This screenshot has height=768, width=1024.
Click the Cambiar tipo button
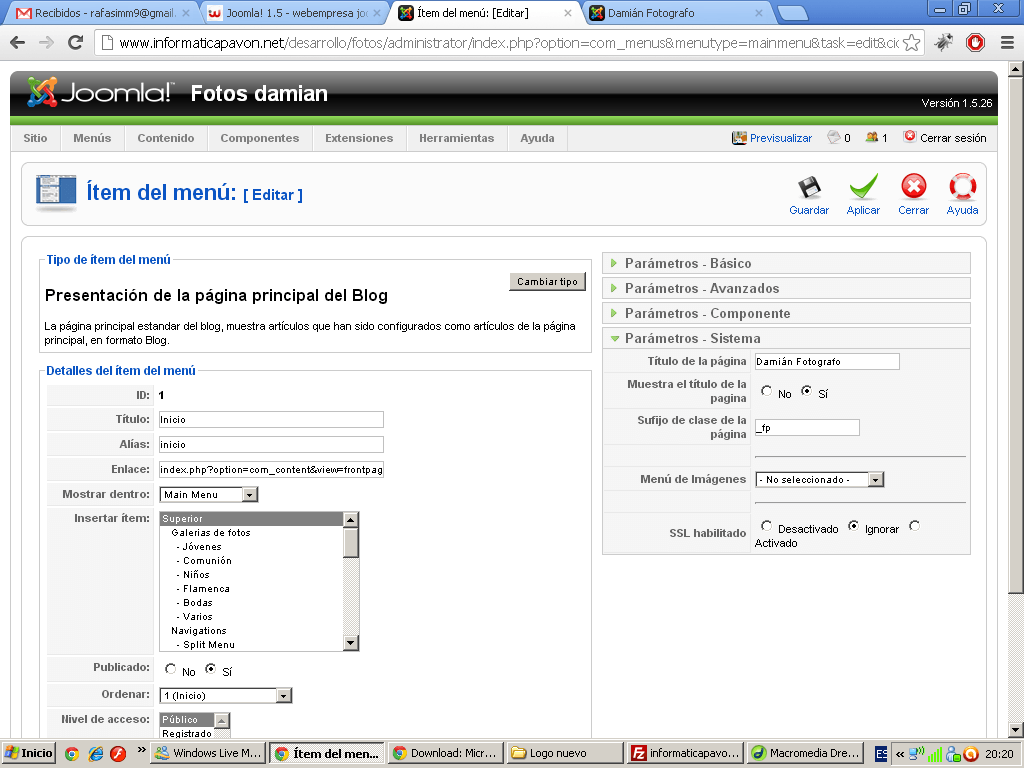click(x=547, y=281)
